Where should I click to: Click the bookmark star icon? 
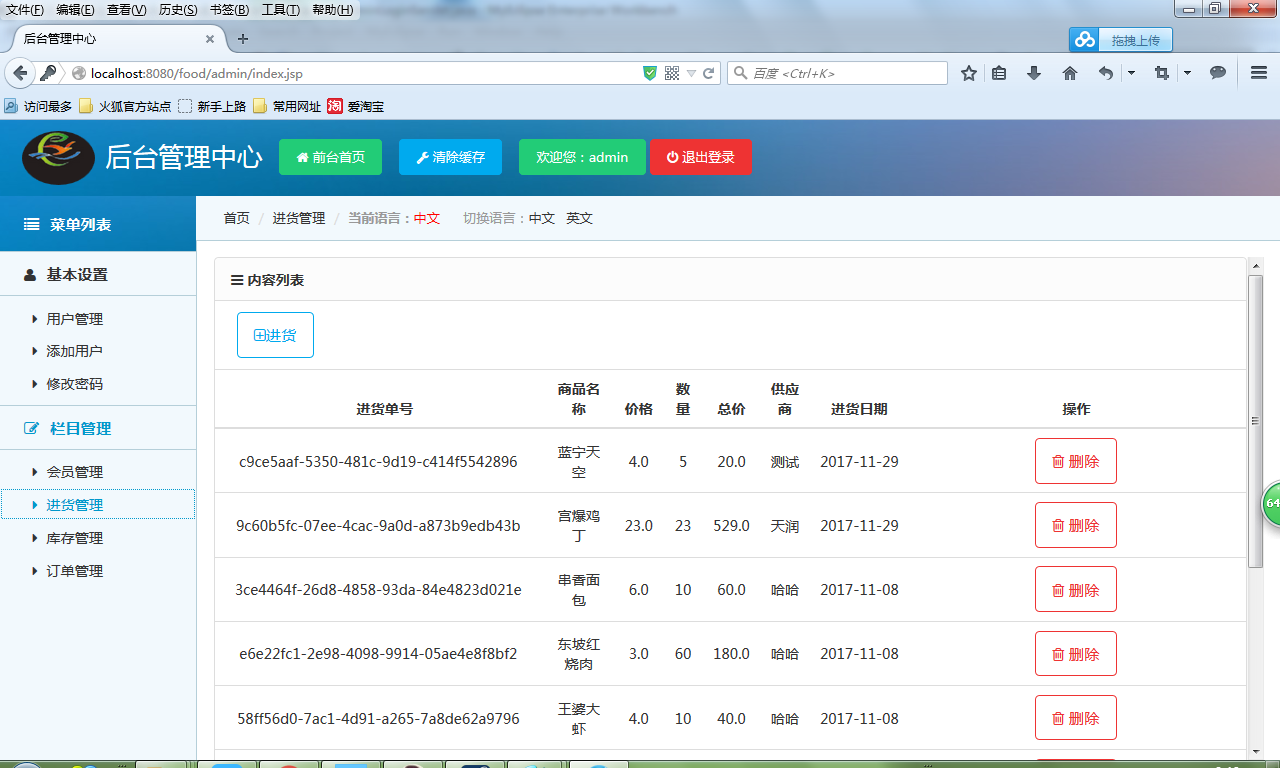968,73
